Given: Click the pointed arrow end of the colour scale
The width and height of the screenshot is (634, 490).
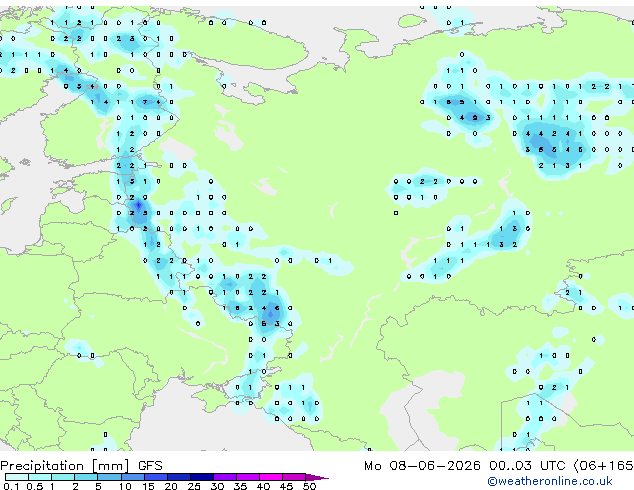Looking at the screenshot, I should pyautogui.click(x=317, y=477).
